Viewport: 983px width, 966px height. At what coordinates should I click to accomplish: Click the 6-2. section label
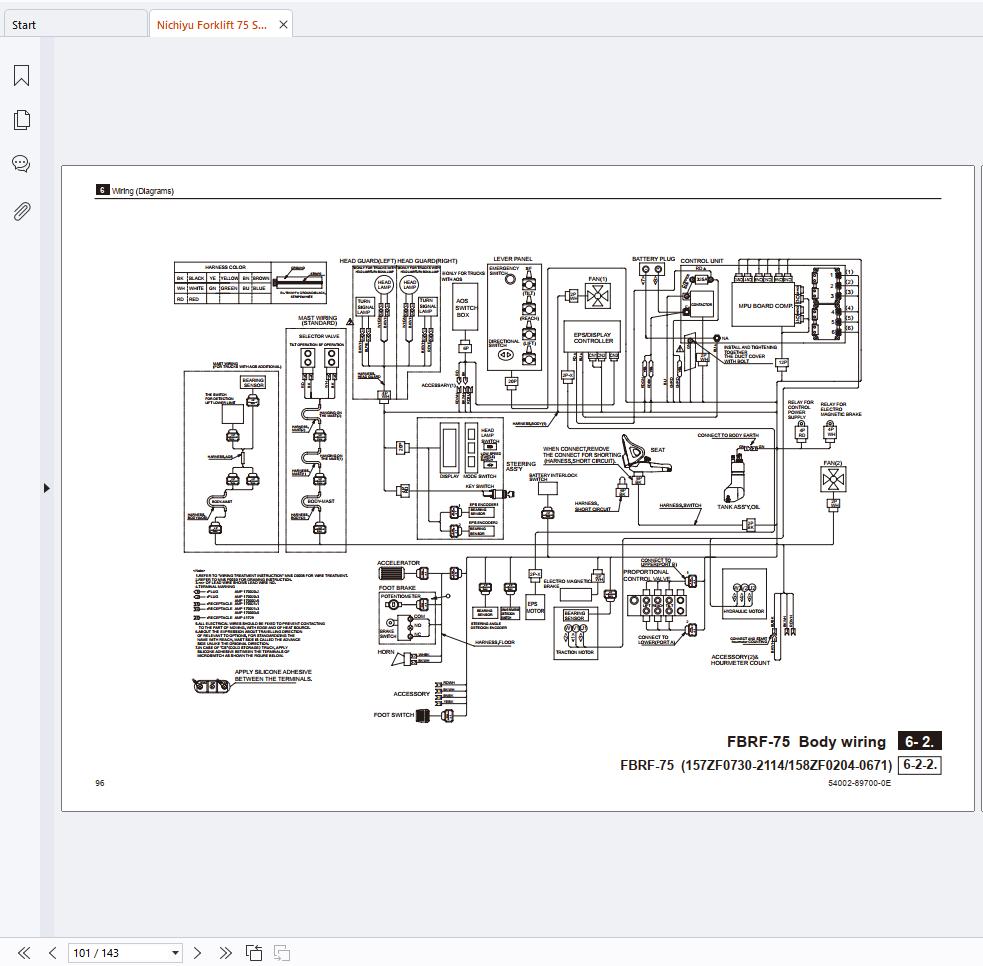(x=919, y=742)
